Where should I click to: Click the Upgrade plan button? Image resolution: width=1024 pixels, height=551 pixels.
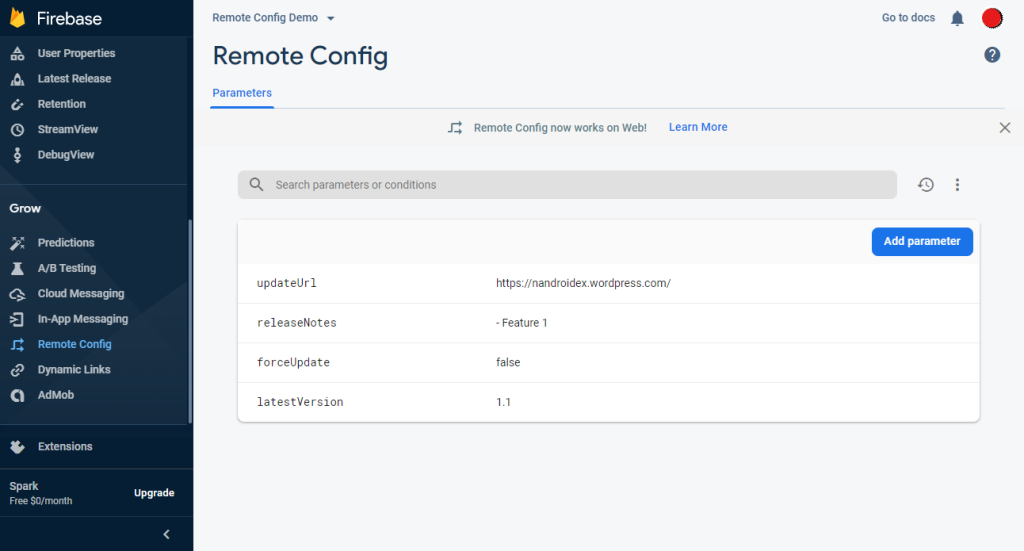click(154, 493)
